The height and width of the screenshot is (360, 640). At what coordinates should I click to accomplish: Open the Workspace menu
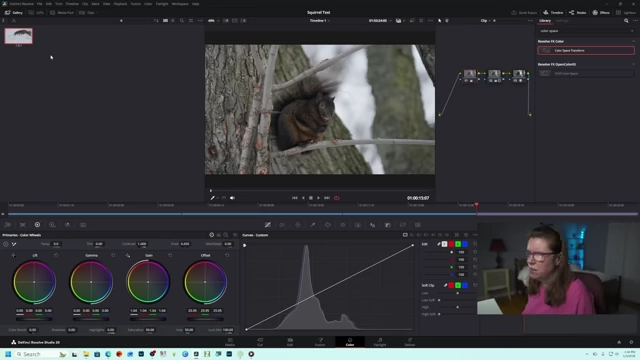point(180,4)
